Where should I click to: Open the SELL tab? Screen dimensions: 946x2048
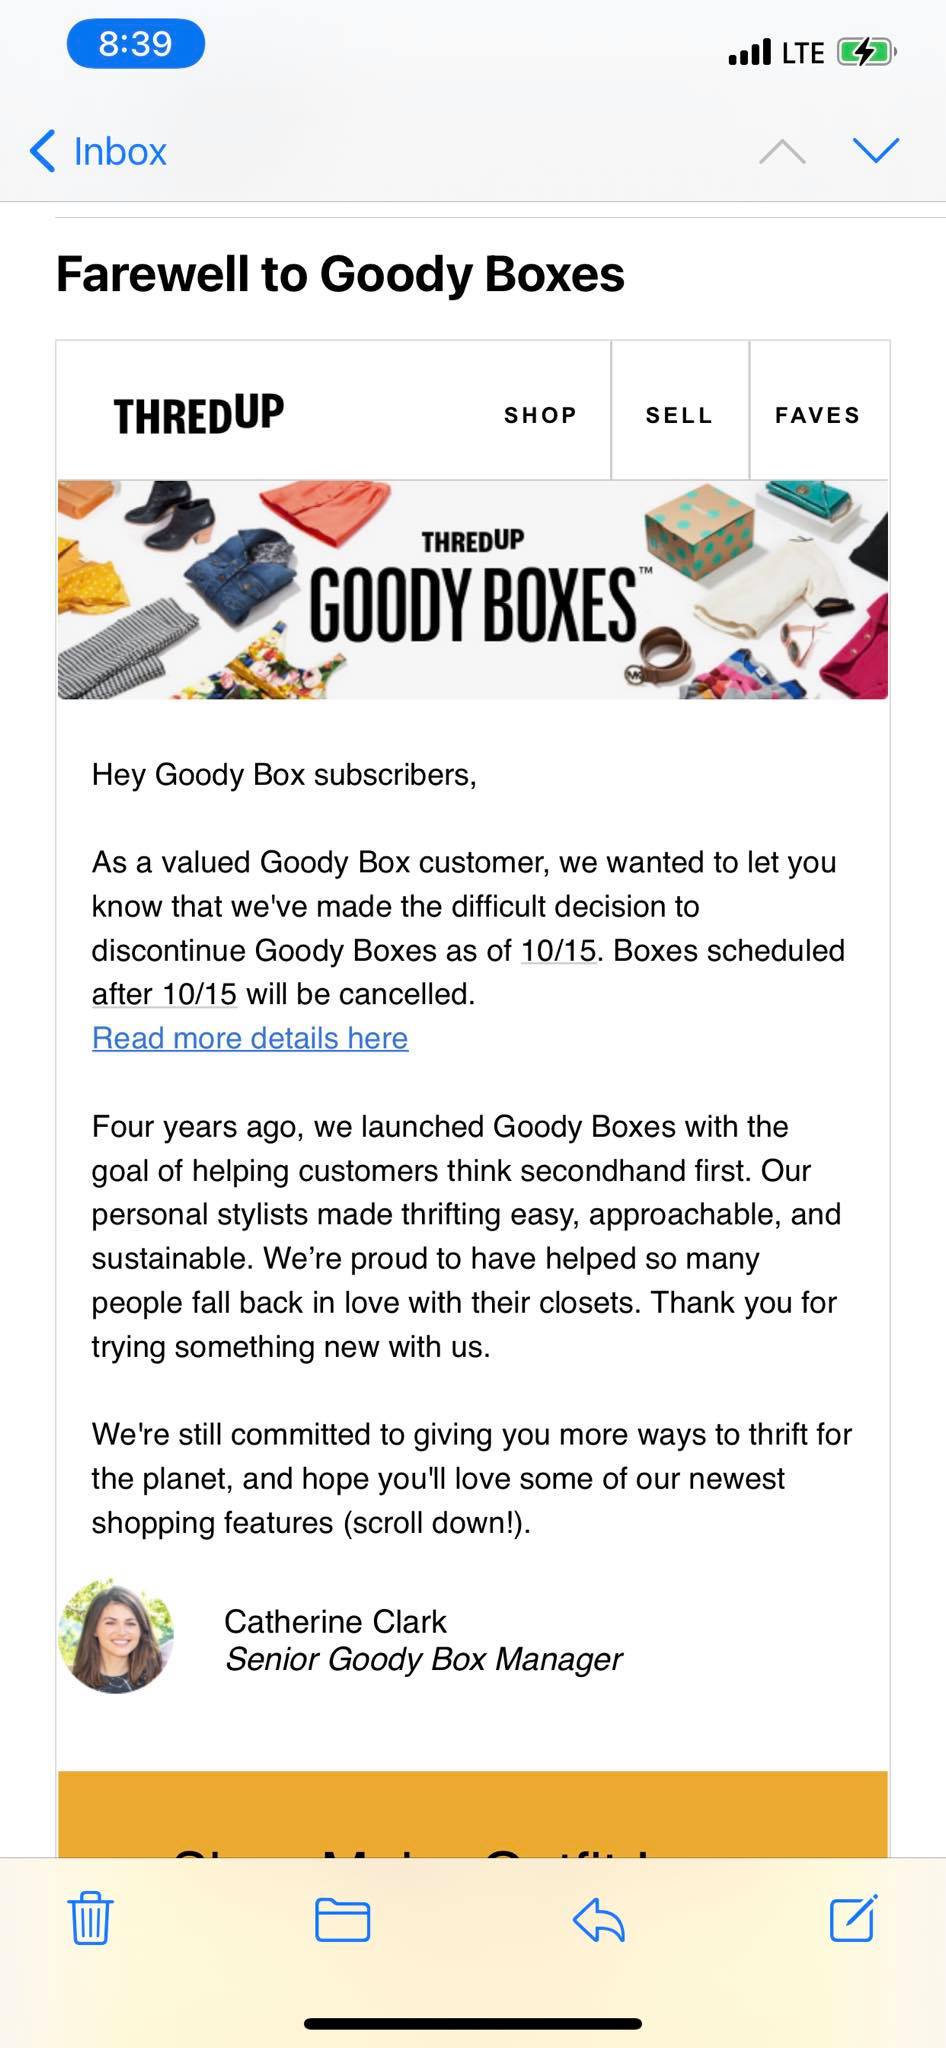click(679, 414)
